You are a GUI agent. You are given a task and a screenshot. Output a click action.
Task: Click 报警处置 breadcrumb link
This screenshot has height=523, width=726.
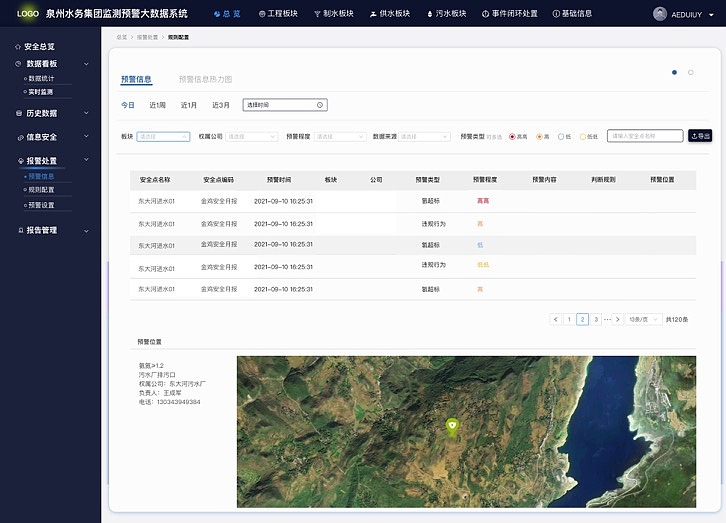[x=147, y=37]
